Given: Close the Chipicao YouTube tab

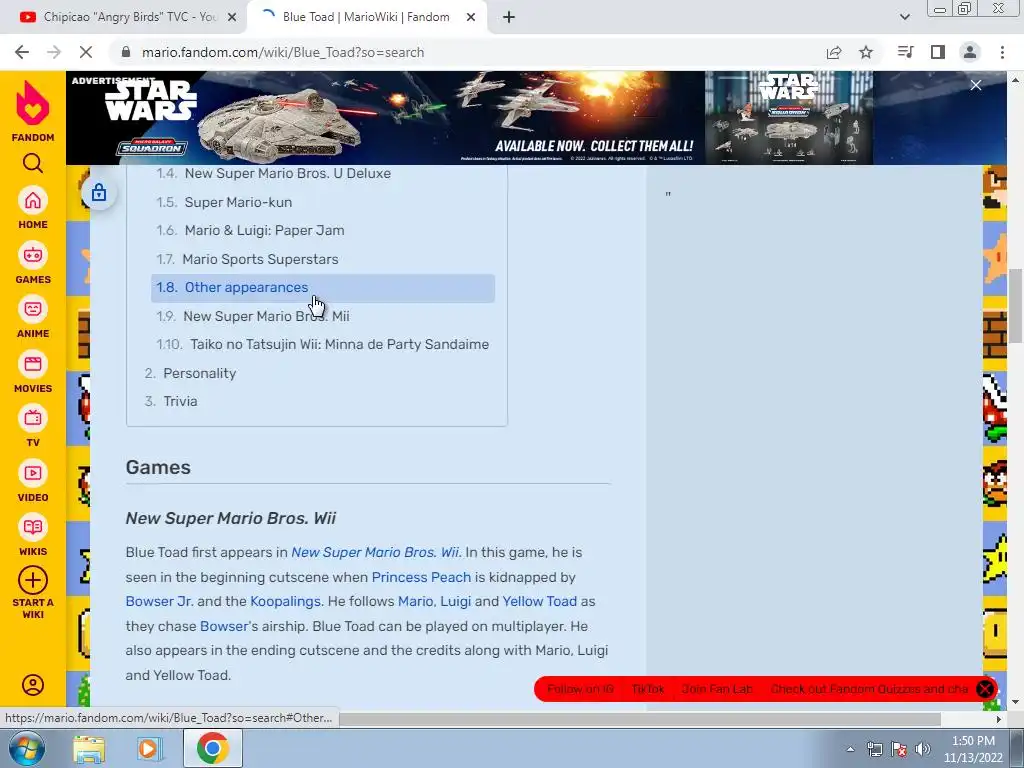Looking at the screenshot, I should pos(231,17).
